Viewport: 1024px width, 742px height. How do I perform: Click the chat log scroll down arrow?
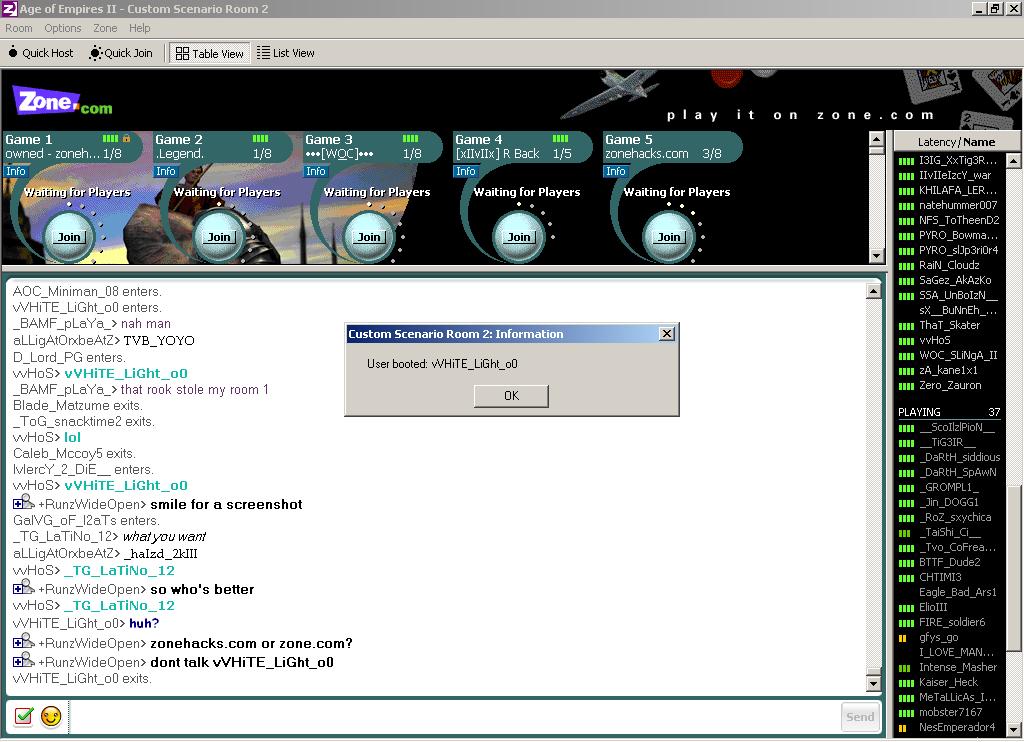[873, 683]
